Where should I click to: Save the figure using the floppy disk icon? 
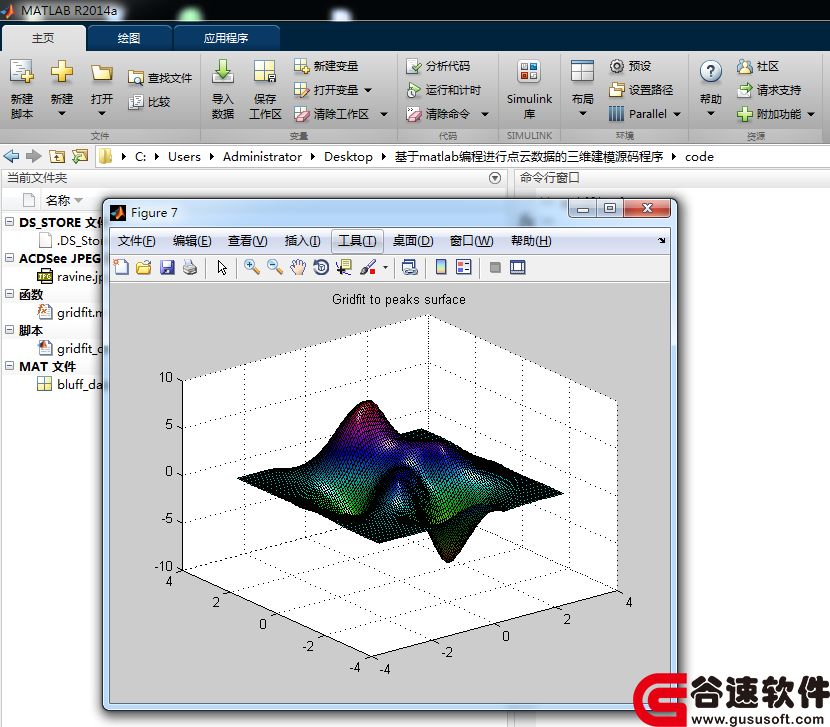pos(167,267)
